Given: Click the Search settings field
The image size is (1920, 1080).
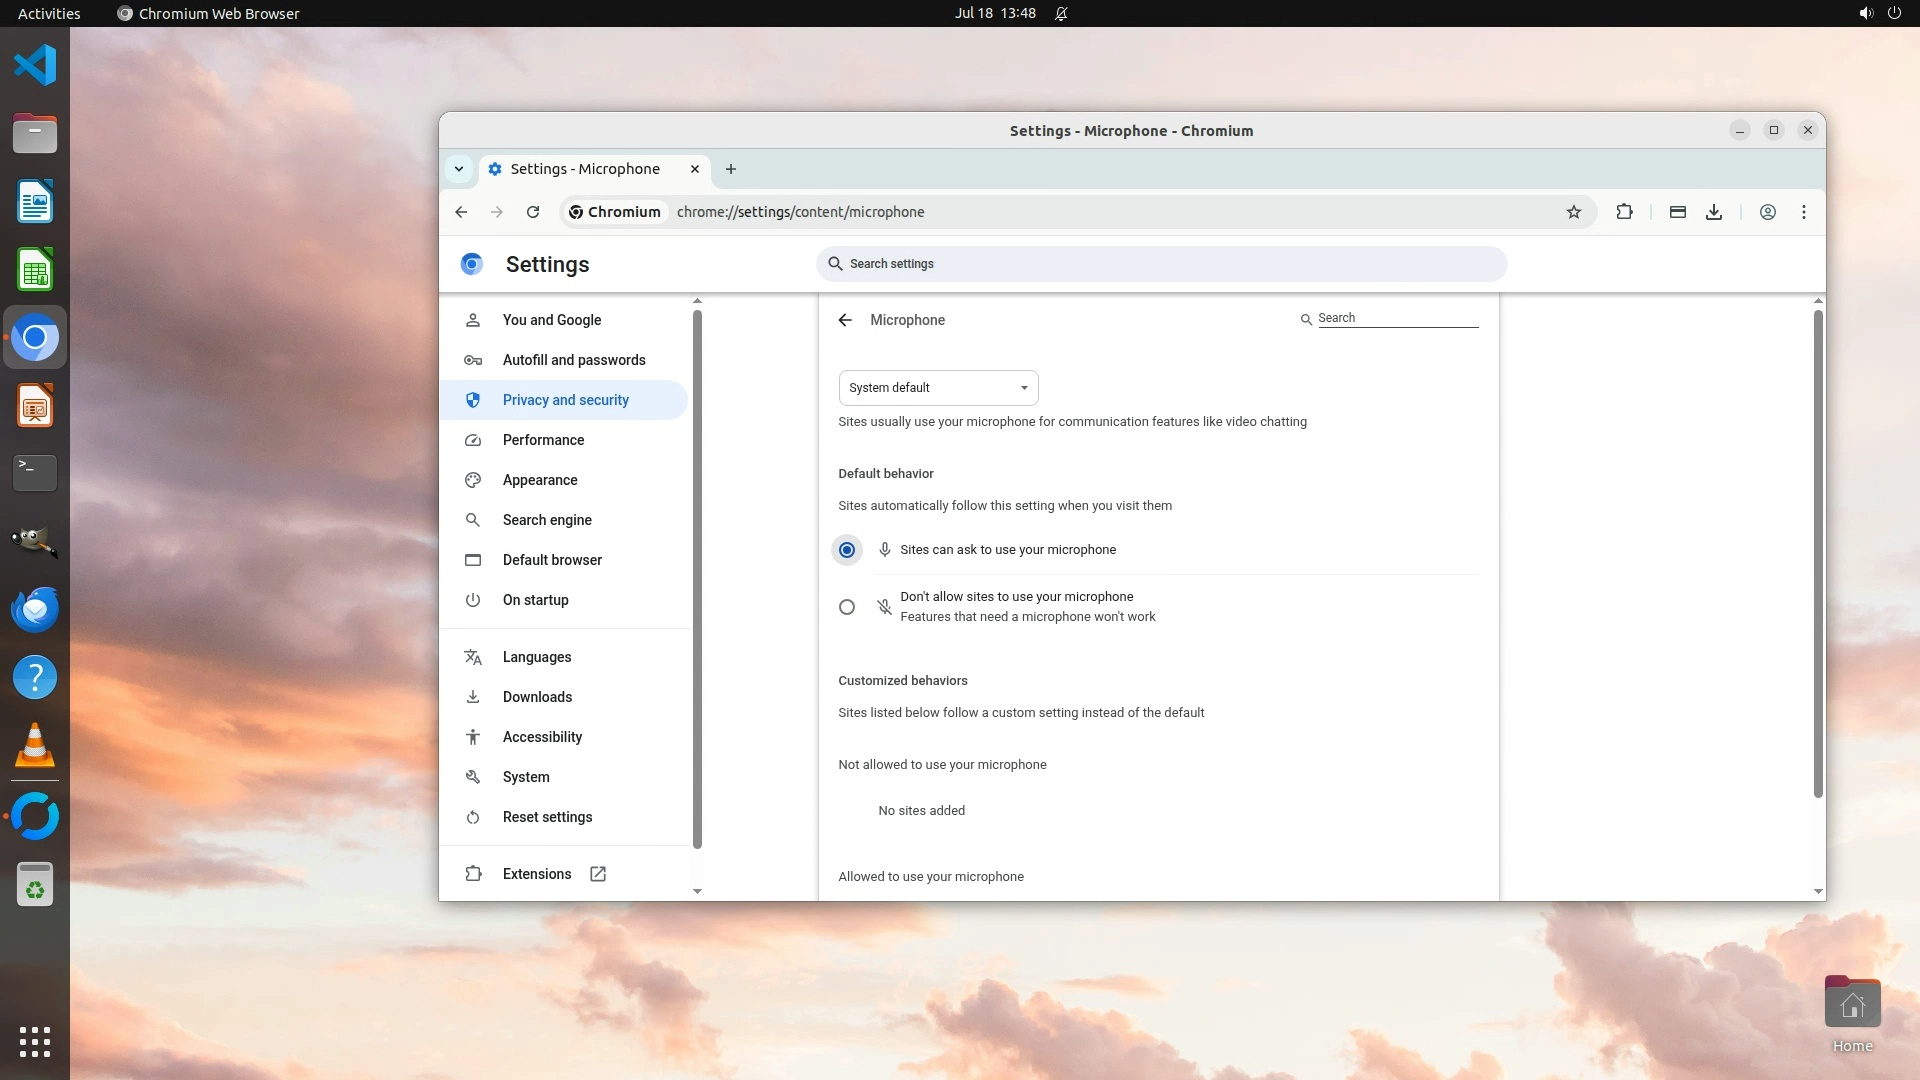Looking at the screenshot, I should (1160, 264).
